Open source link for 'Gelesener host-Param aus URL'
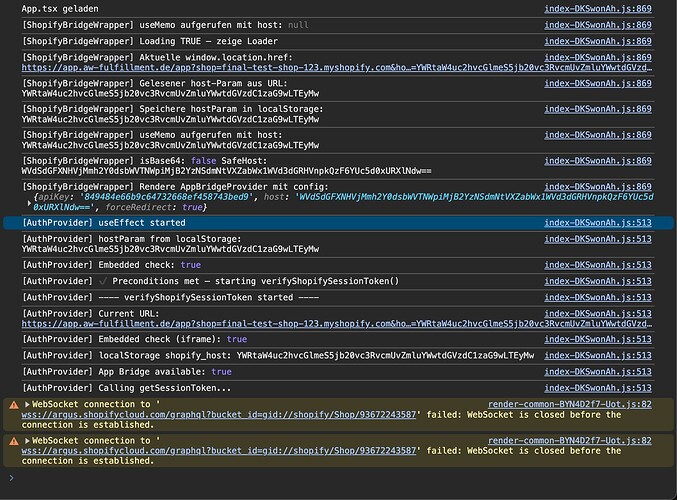This screenshot has height=500, width=677. pyautogui.click(x=598, y=83)
